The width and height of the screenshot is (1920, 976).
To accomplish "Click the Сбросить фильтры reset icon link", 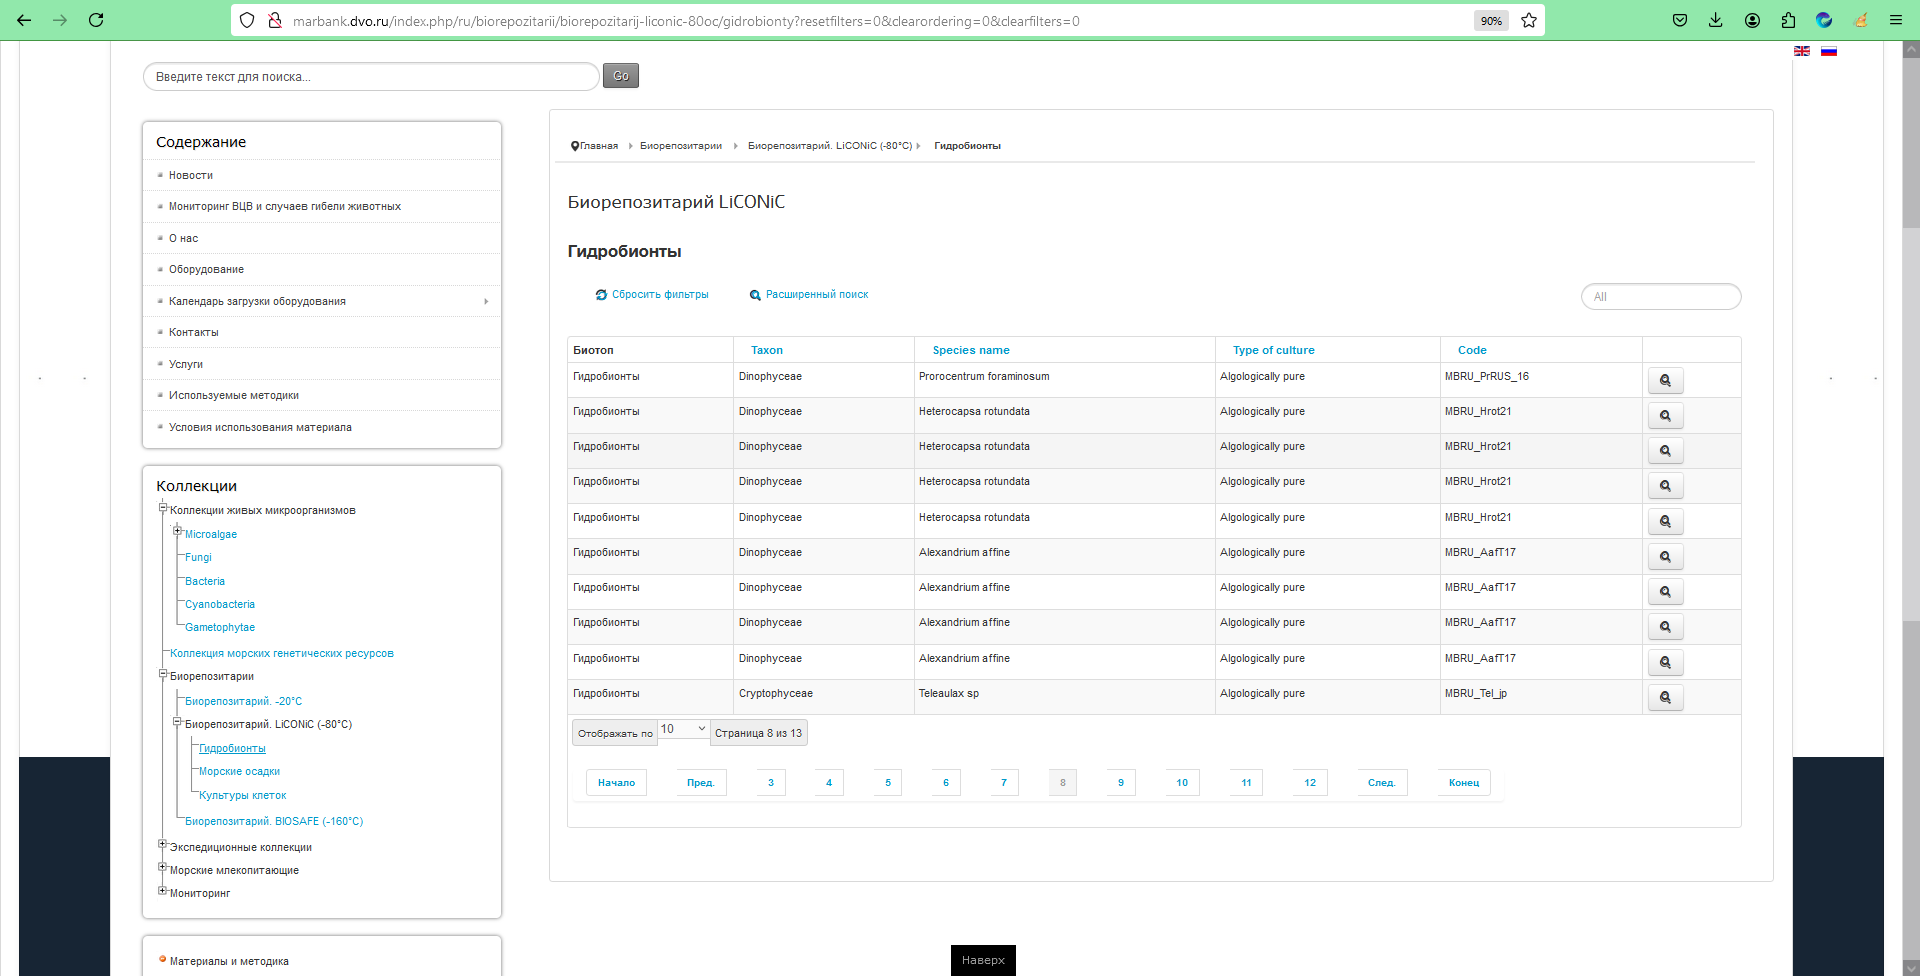I will [x=652, y=295].
